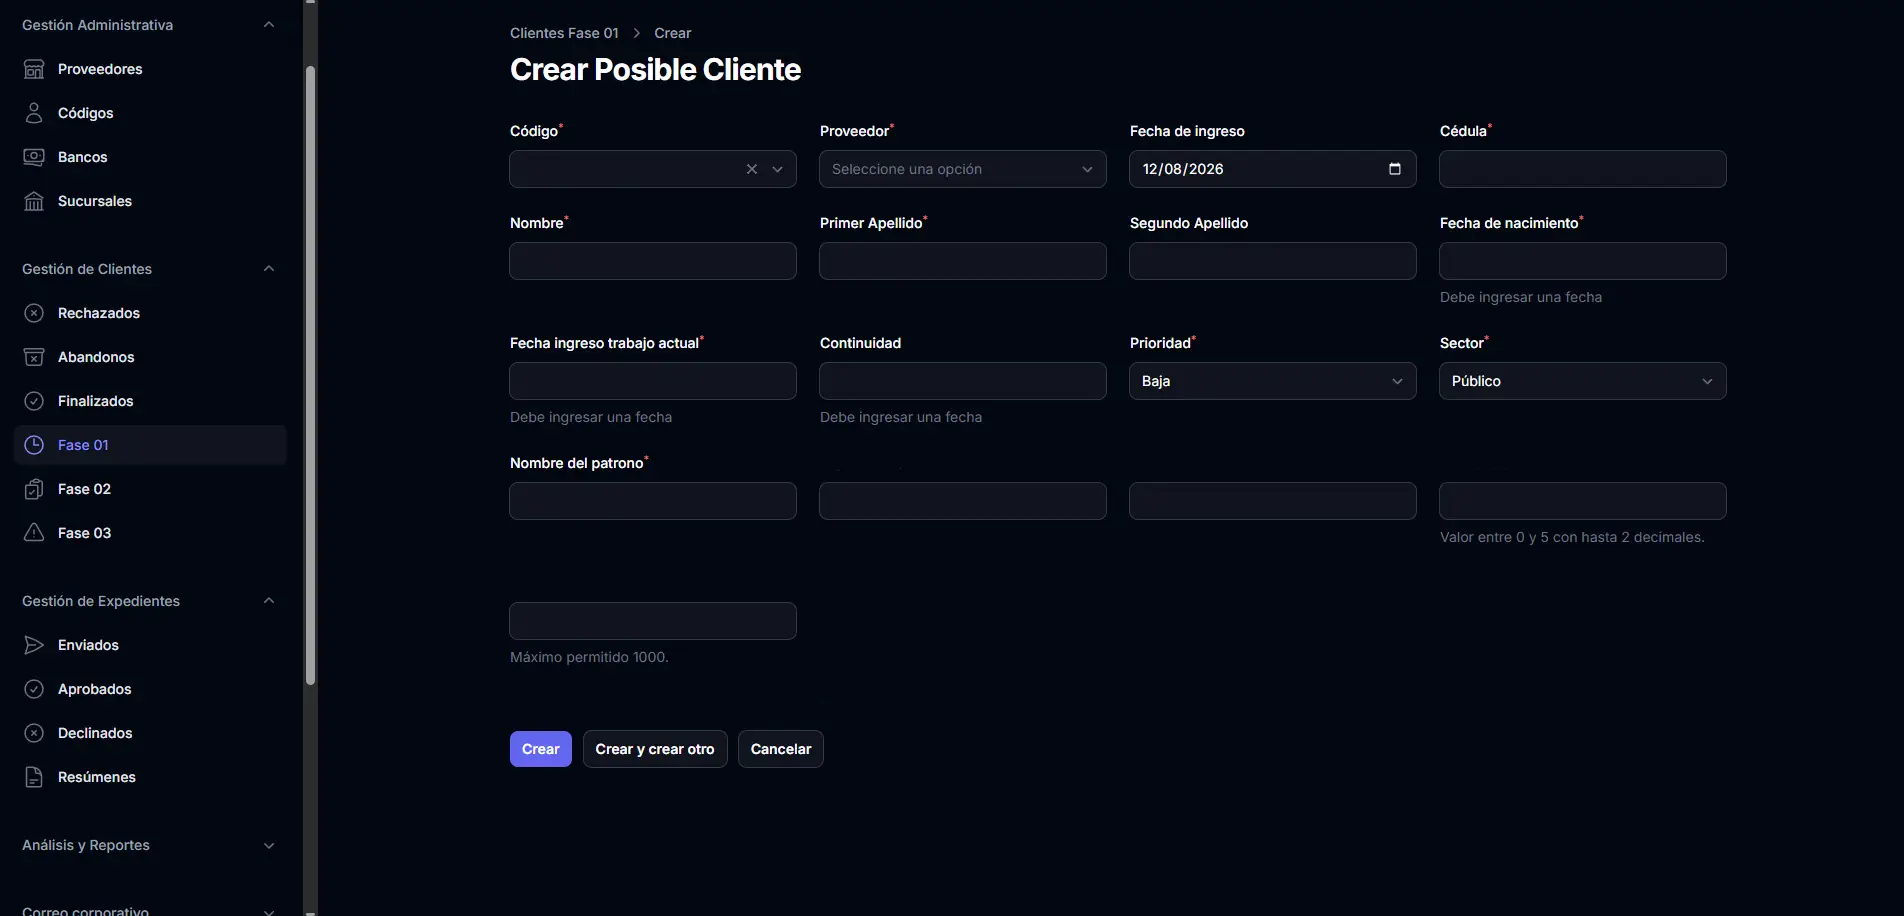Viewport: 1904px width, 916px height.
Task: Open the Código dropdown arrow
Action: (x=778, y=169)
